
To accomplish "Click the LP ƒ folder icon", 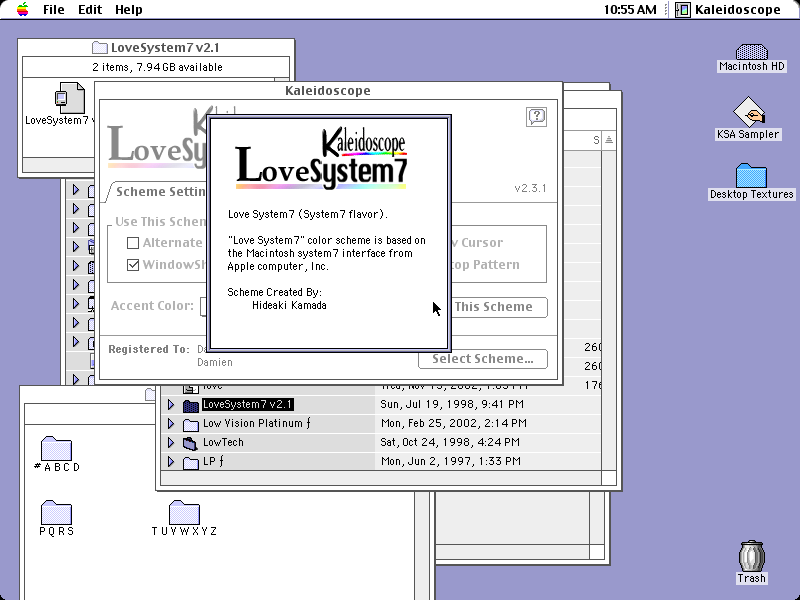I will (x=190, y=462).
